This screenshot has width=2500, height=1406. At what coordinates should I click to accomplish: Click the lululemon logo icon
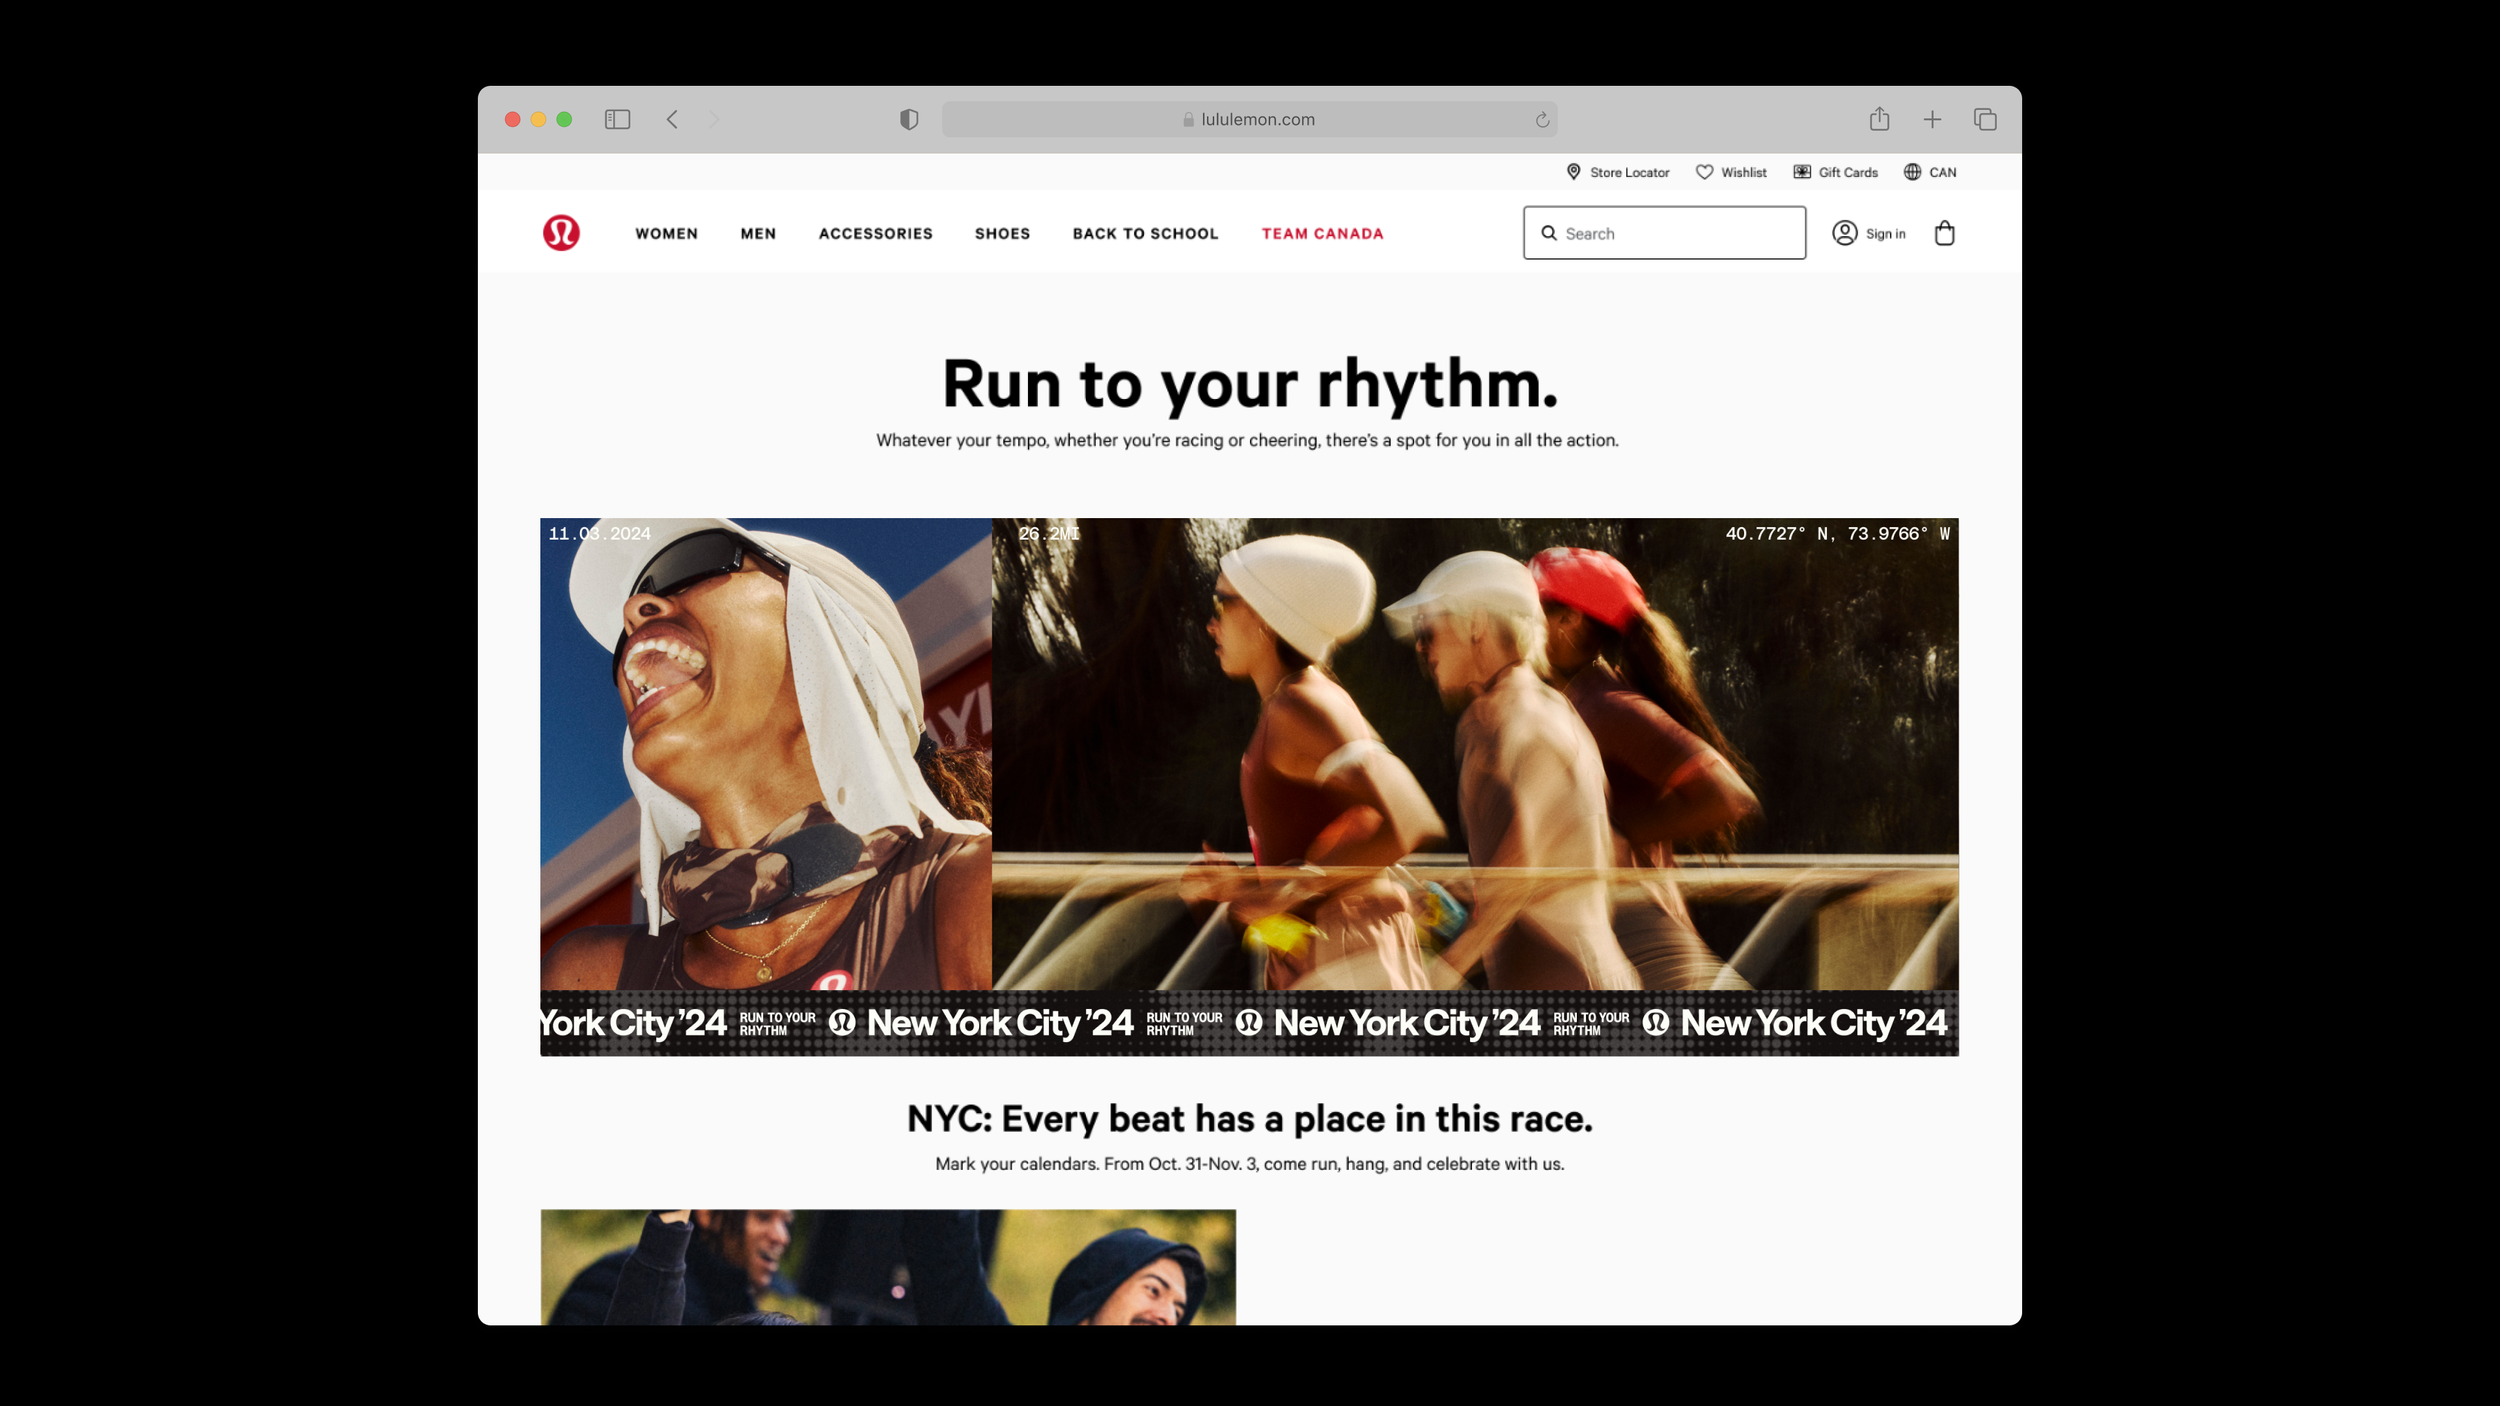click(561, 233)
